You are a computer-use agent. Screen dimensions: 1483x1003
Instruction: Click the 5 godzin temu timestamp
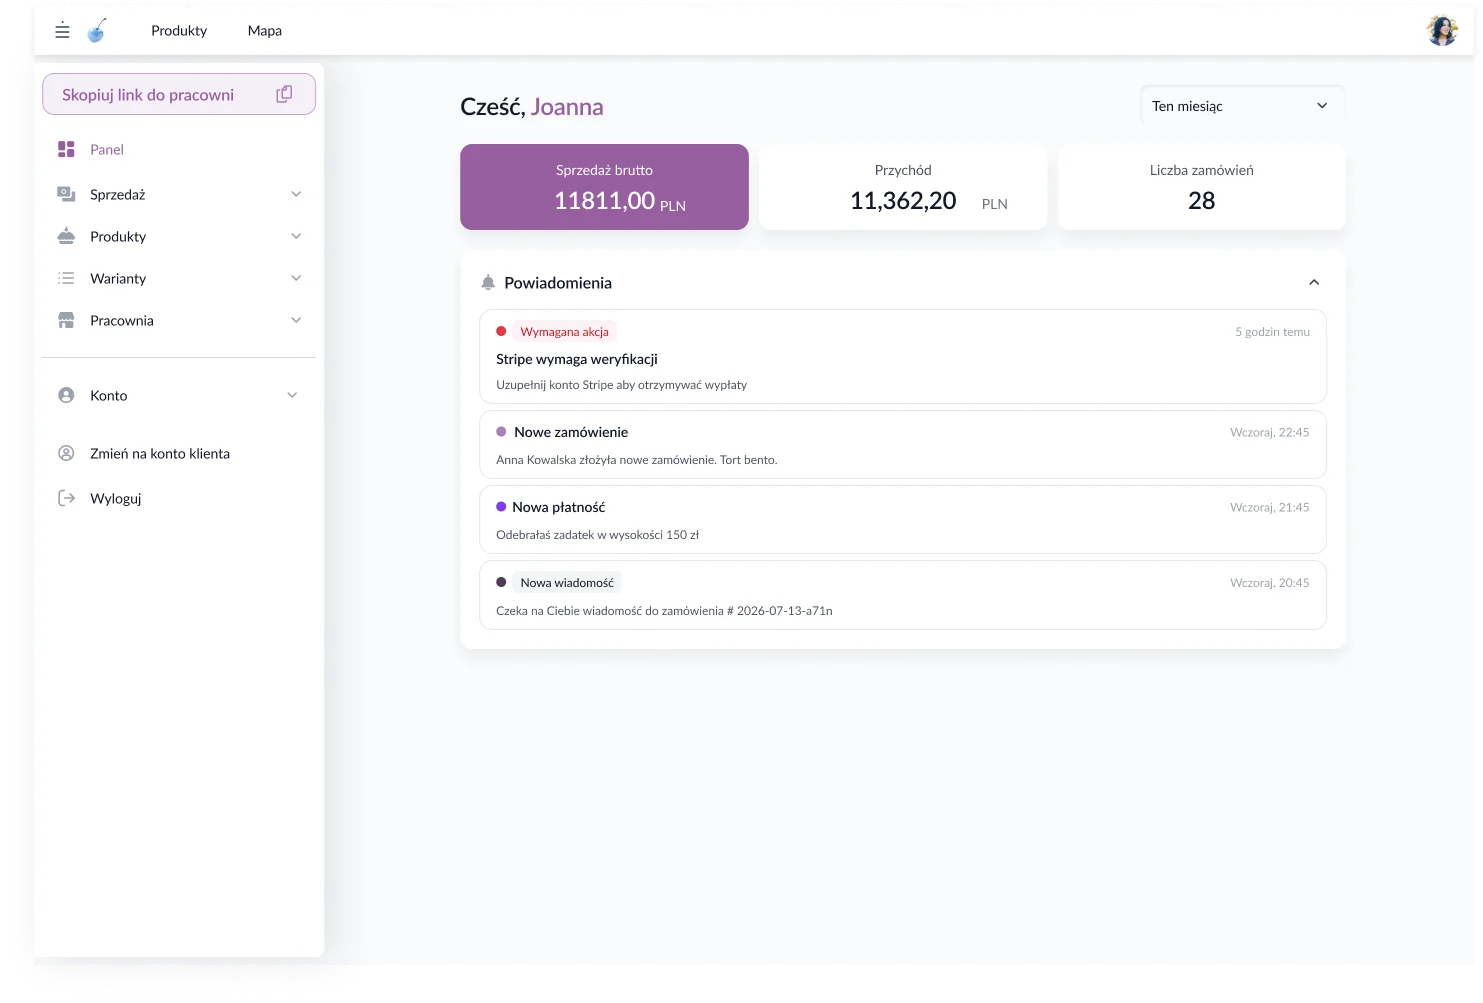coord(1272,332)
